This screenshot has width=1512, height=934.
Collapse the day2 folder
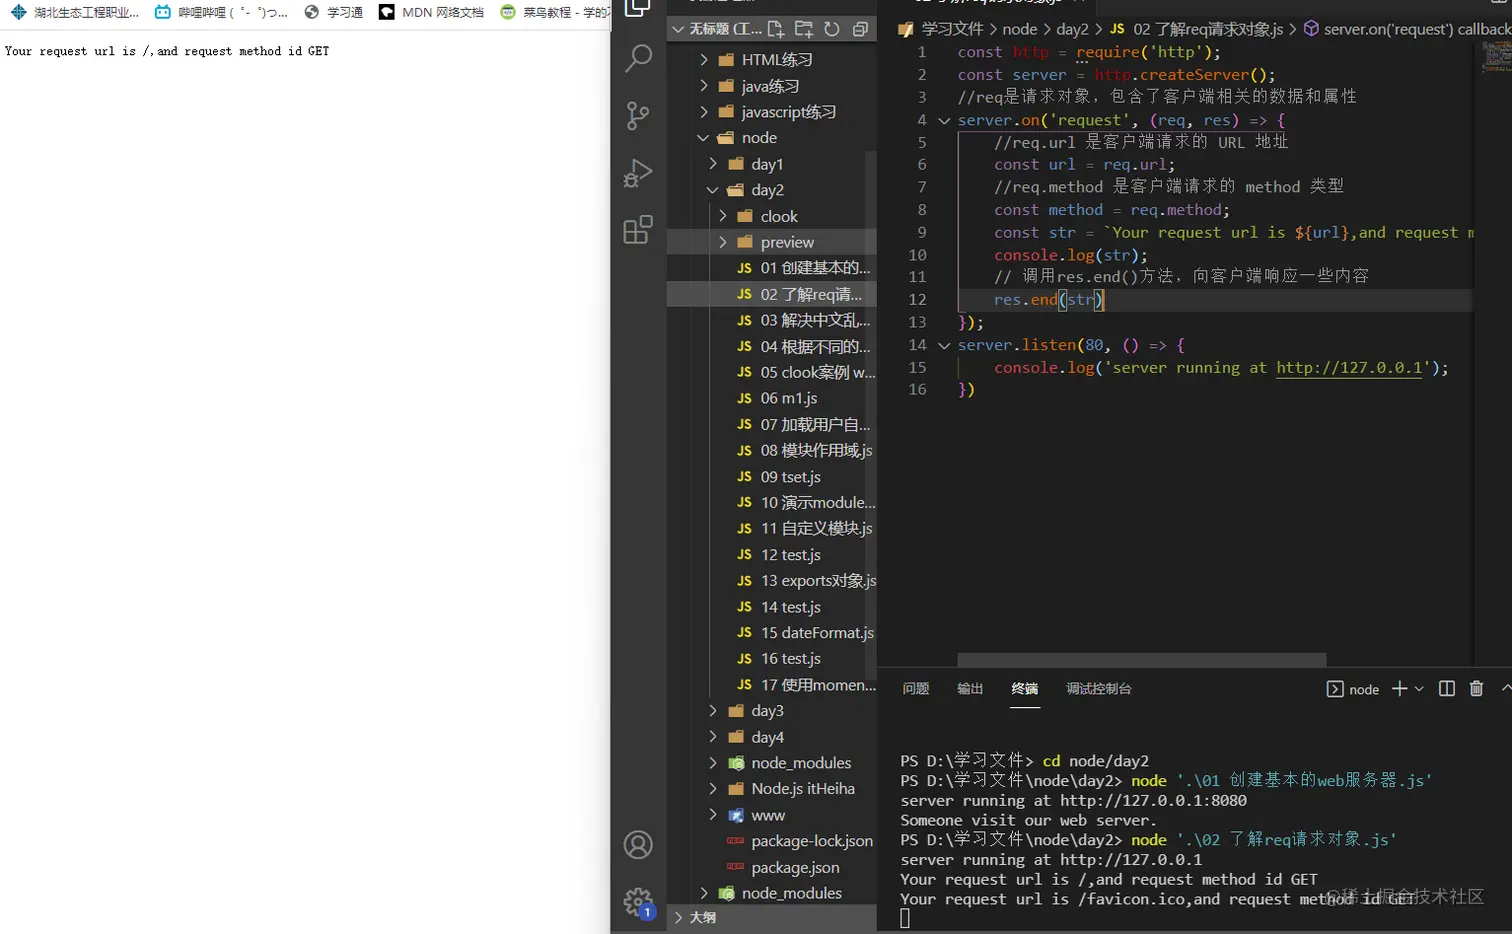pyautogui.click(x=713, y=190)
